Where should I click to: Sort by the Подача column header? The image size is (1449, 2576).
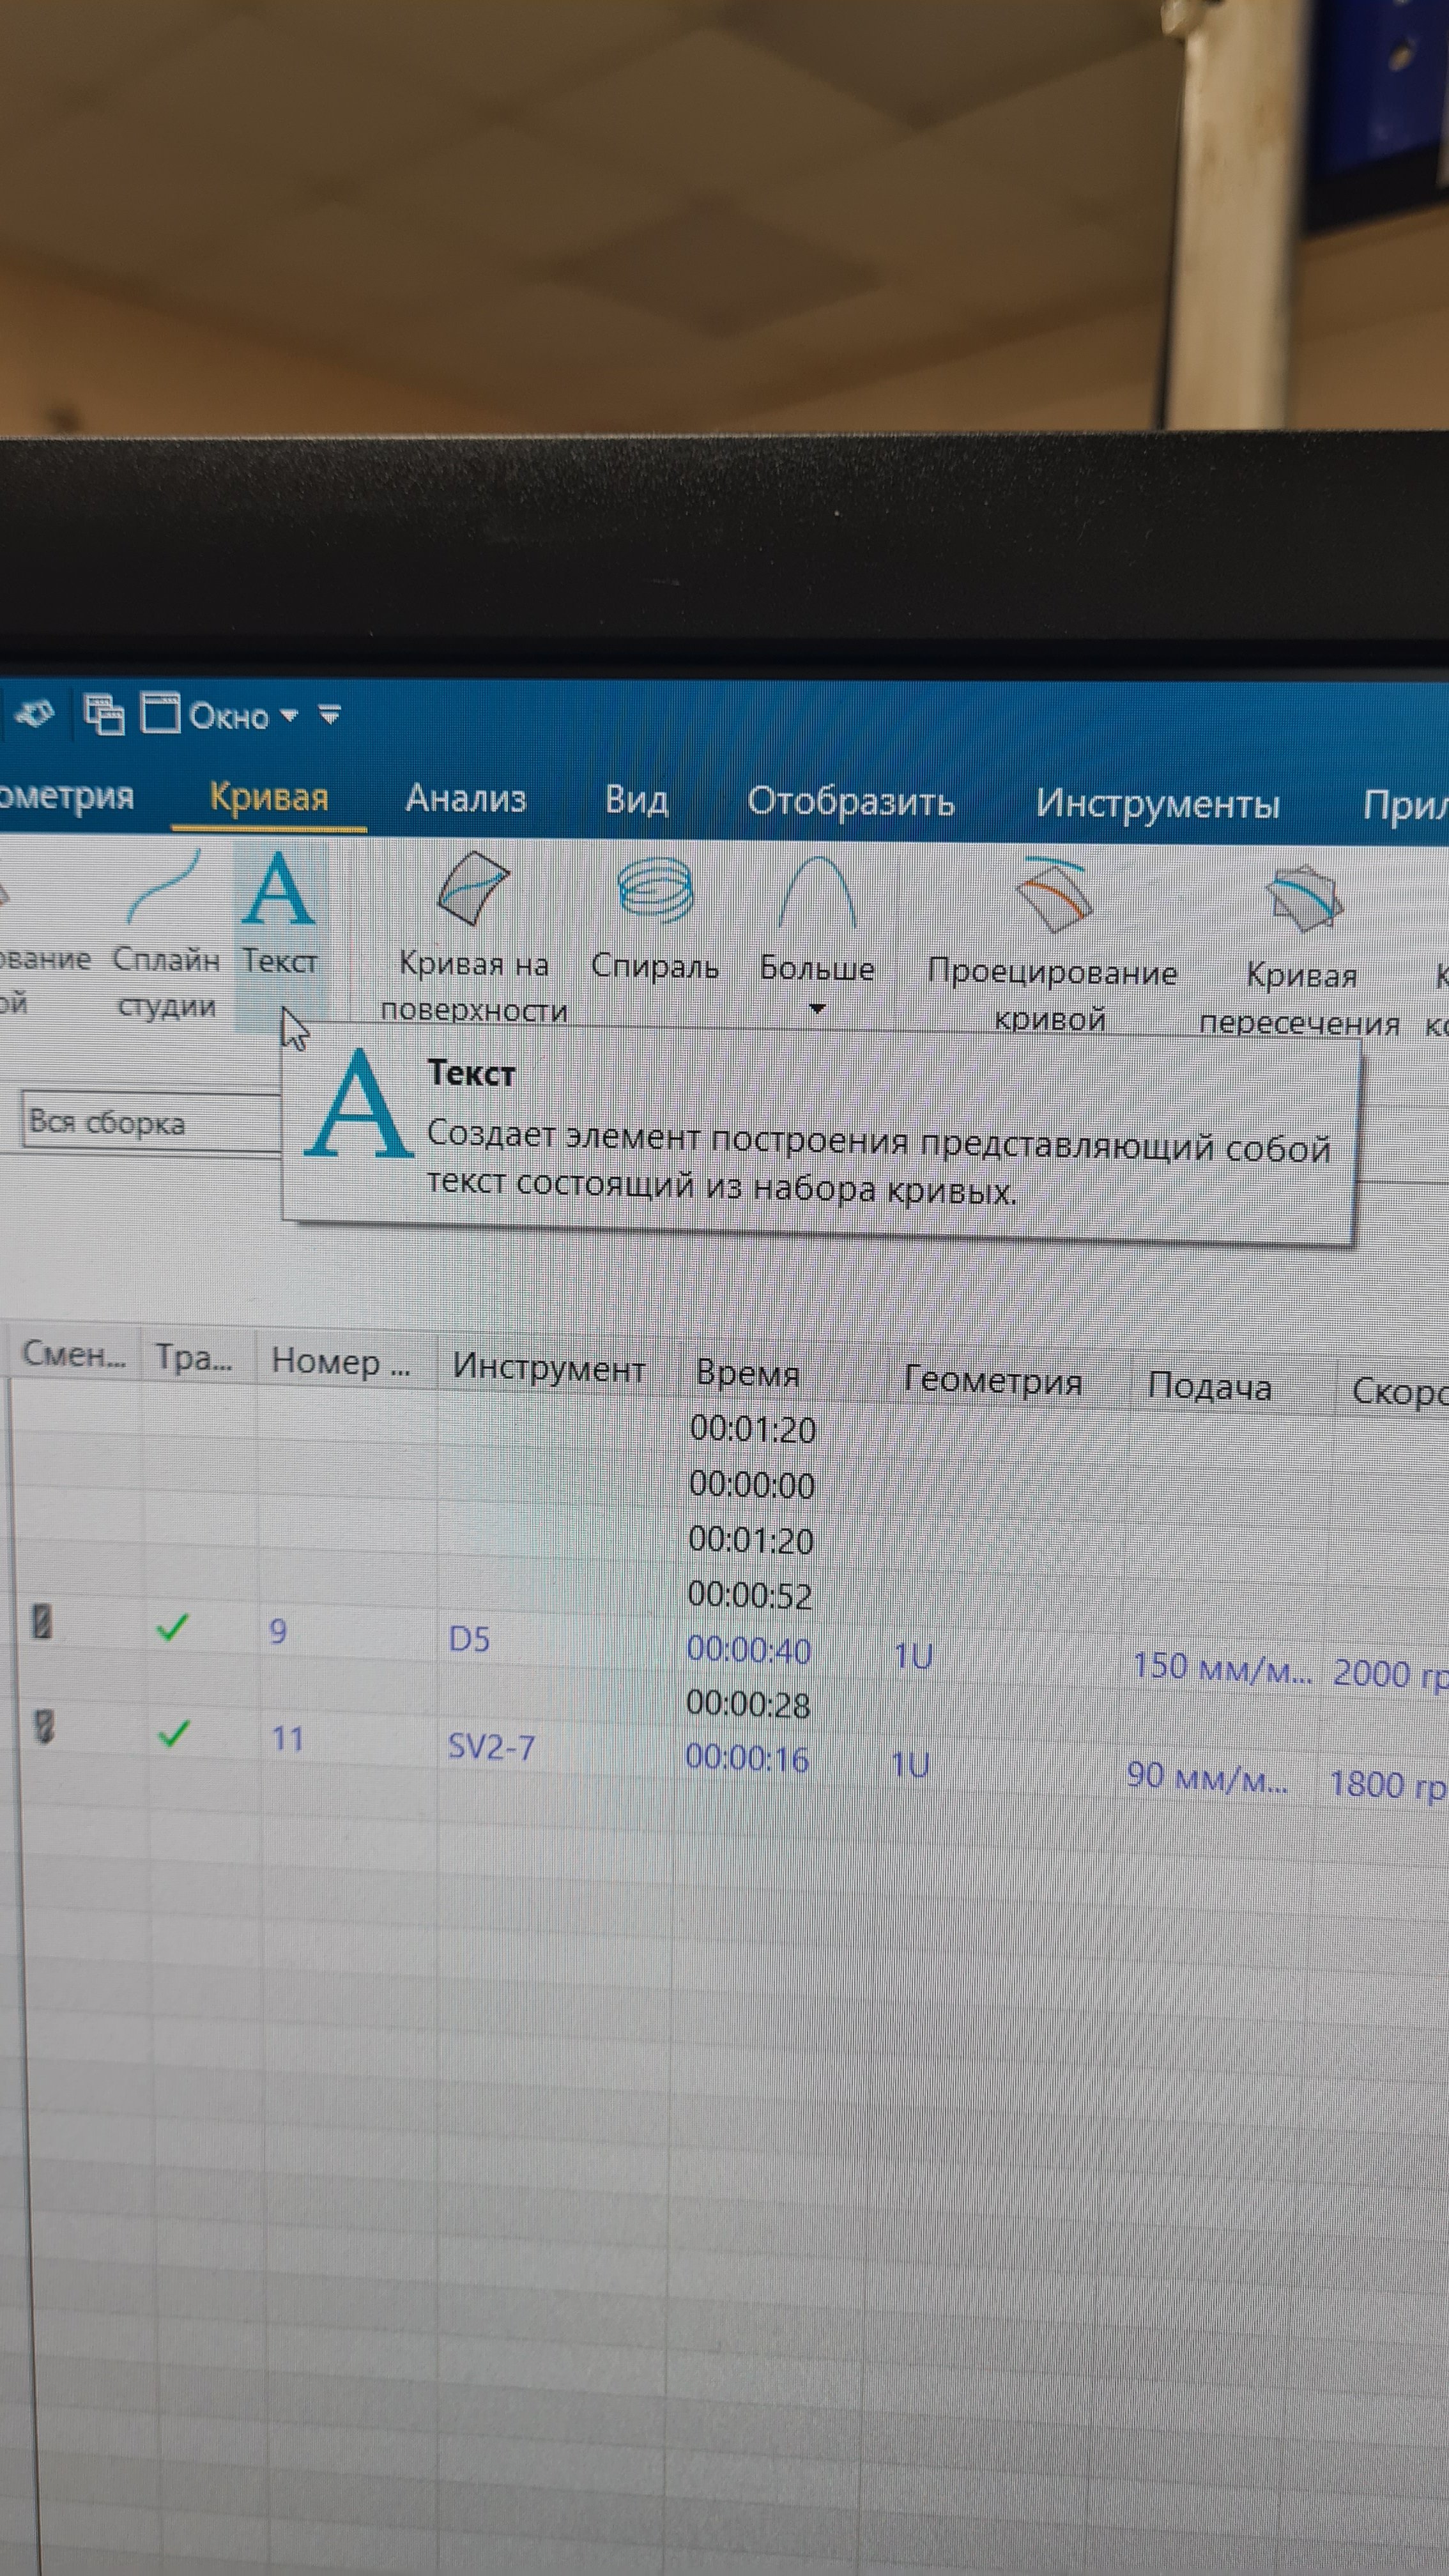pyautogui.click(x=1209, y=1387)
